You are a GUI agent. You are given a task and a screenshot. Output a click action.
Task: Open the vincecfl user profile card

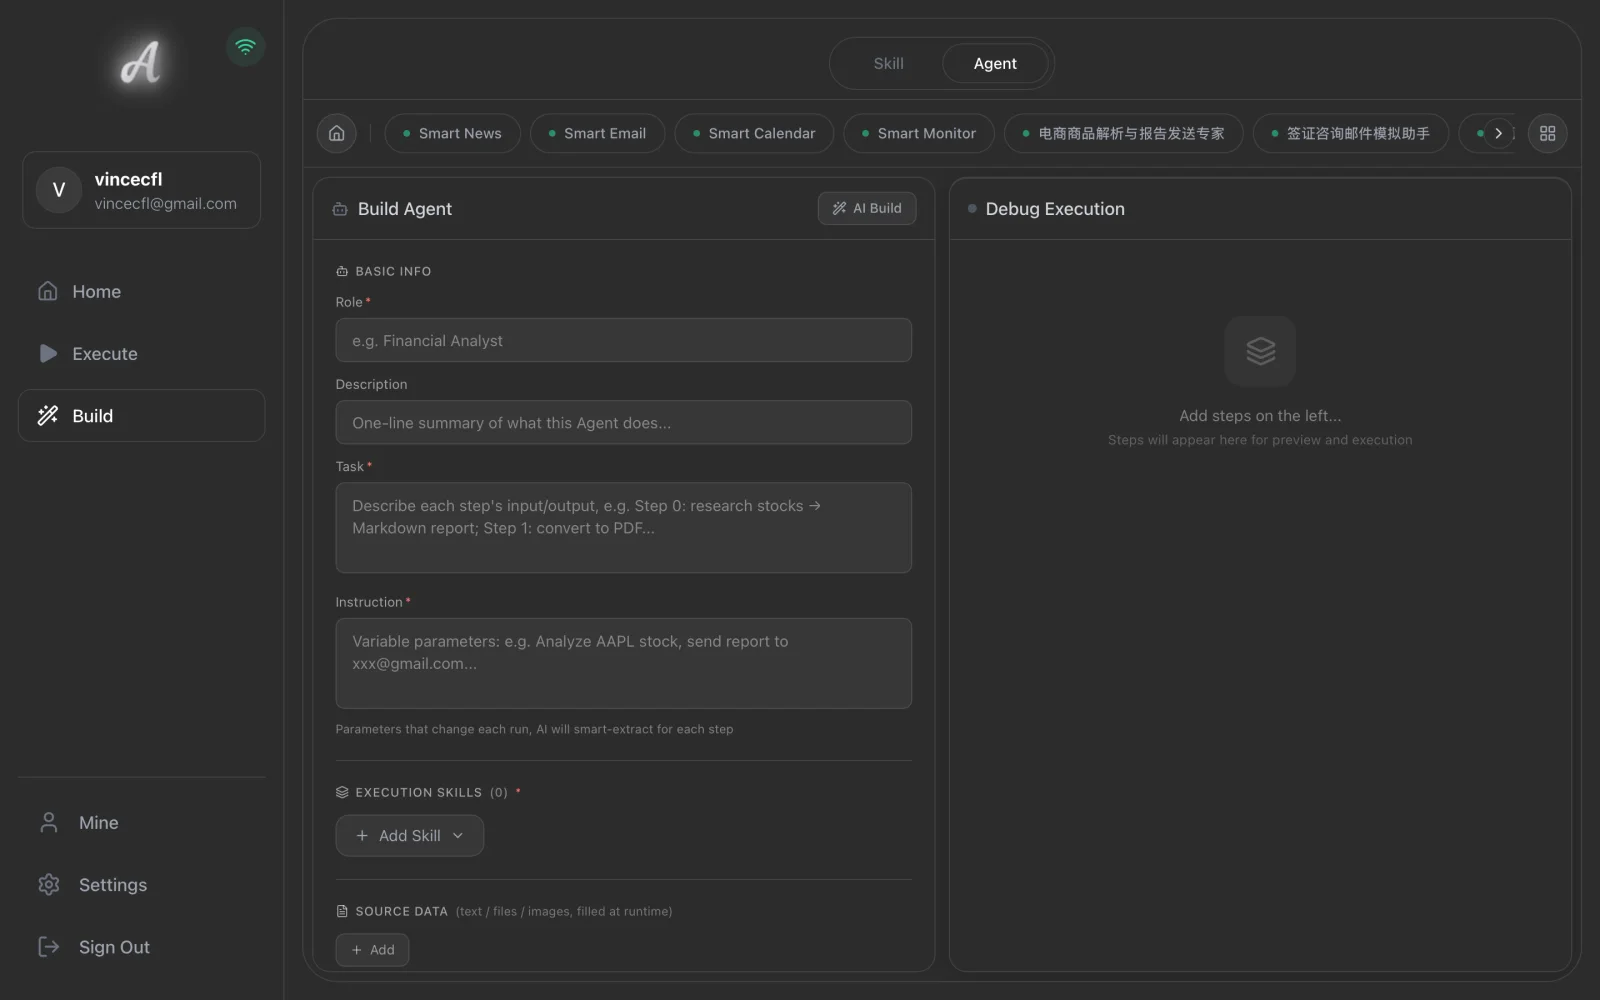[141, 190]
